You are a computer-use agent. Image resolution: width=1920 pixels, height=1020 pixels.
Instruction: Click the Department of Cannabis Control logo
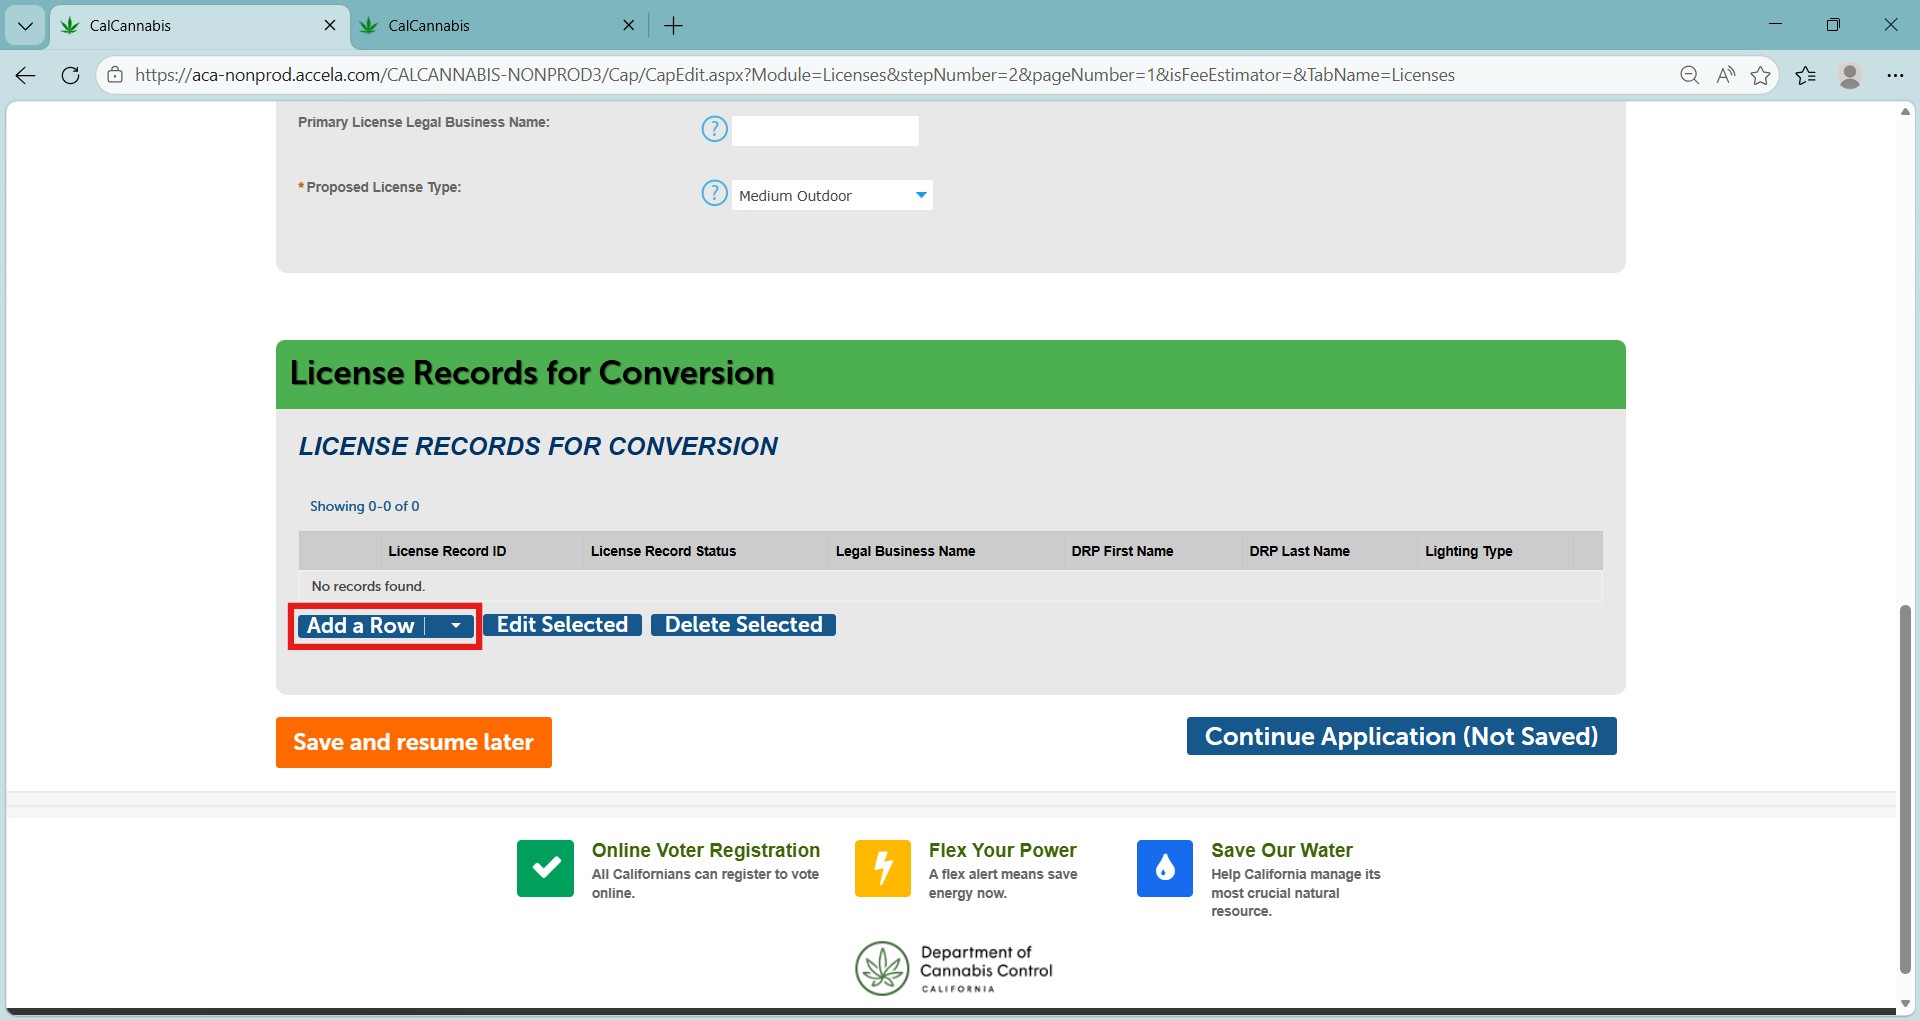[954, 968]
